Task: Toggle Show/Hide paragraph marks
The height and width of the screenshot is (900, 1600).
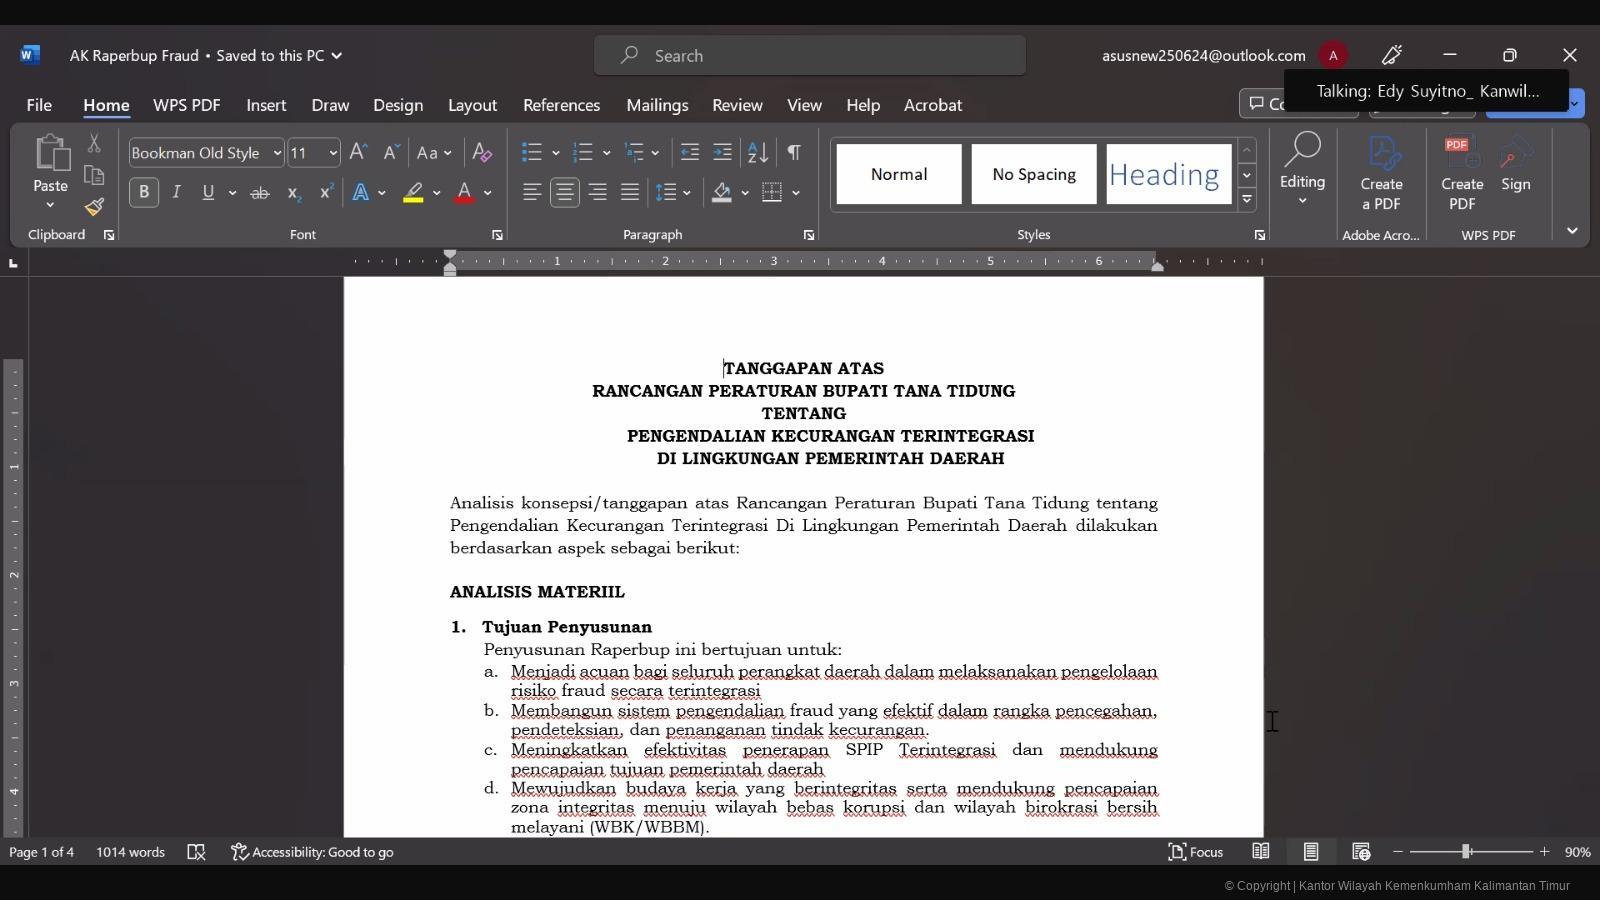Action: pyautogui.click(x=794, y=153)
